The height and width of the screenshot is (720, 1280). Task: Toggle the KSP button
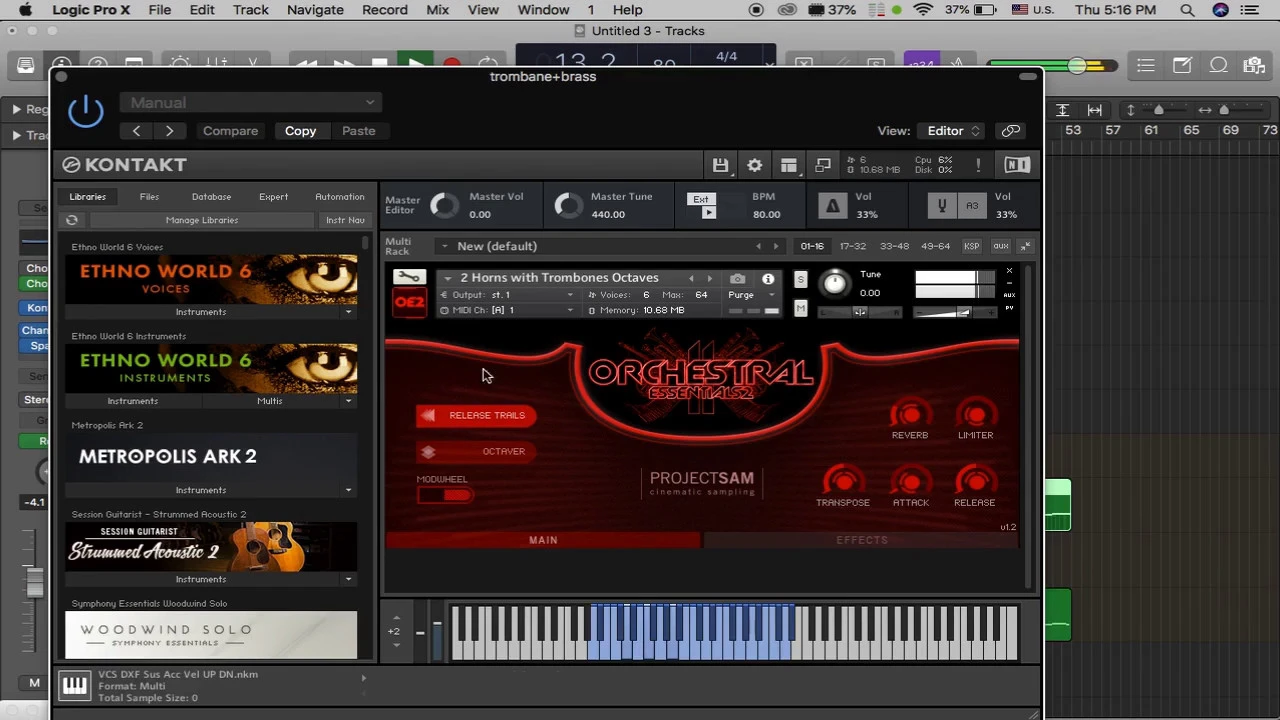point(971,246)
